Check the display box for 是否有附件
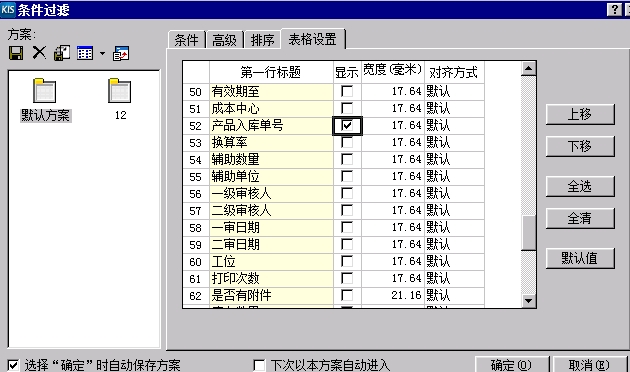Image resolution: width=630 pixels, height=372 pixels. (x=347, y=295)
